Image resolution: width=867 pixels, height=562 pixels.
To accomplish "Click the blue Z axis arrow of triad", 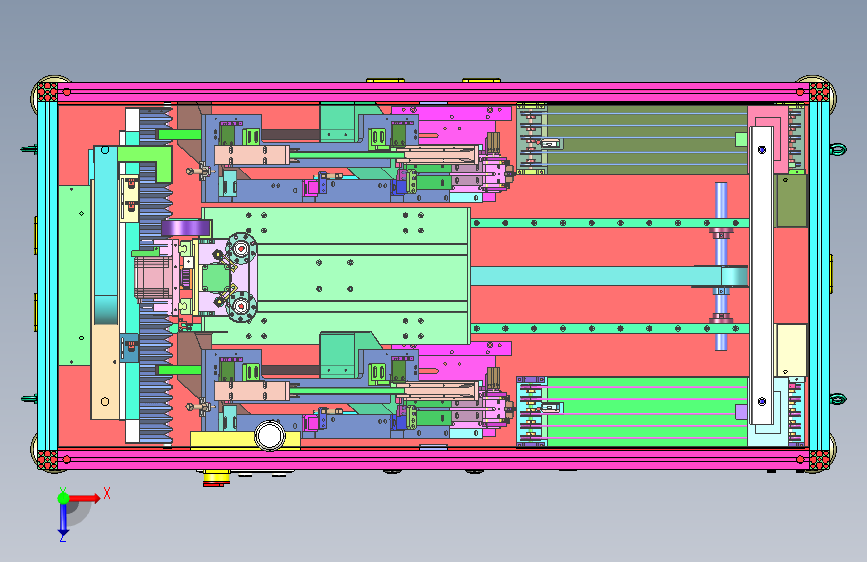I will (63, 521).
